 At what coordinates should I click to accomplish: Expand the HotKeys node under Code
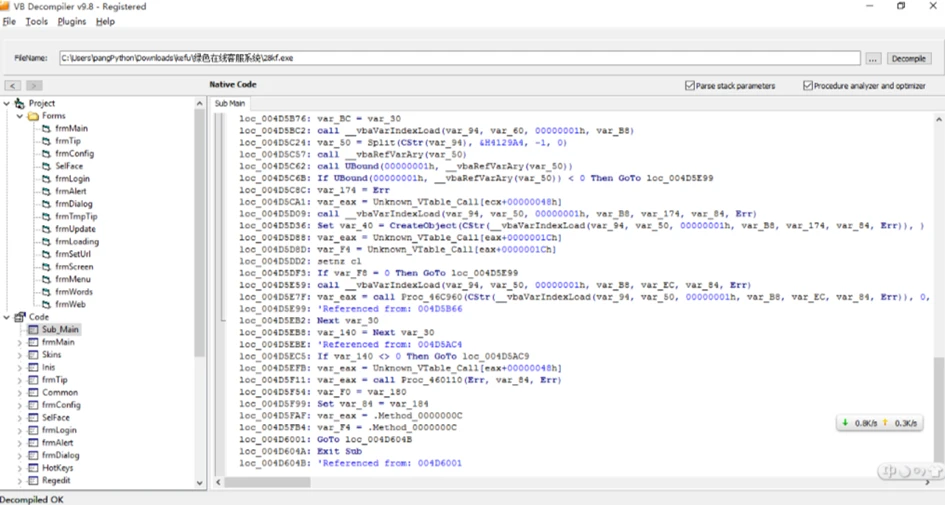tap(20, 468)
